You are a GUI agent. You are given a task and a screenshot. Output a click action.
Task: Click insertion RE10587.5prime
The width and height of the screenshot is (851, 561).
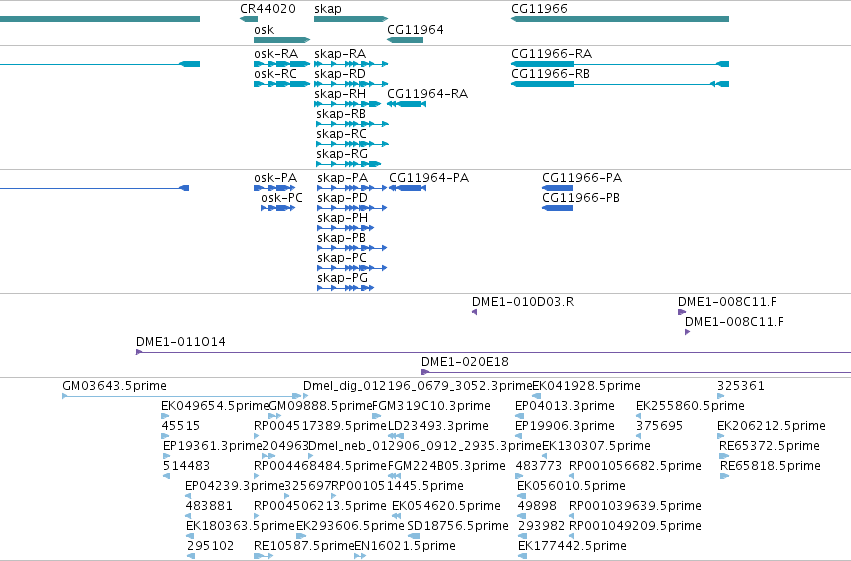click(x=263, y=556)
